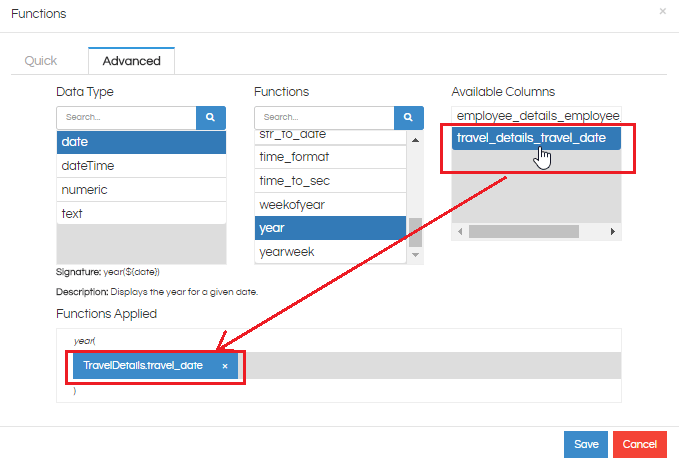This screenshot has width=679, height=461.
Task: Click the Functions list vertical scrollbar thumb
Action: point(415,232)
